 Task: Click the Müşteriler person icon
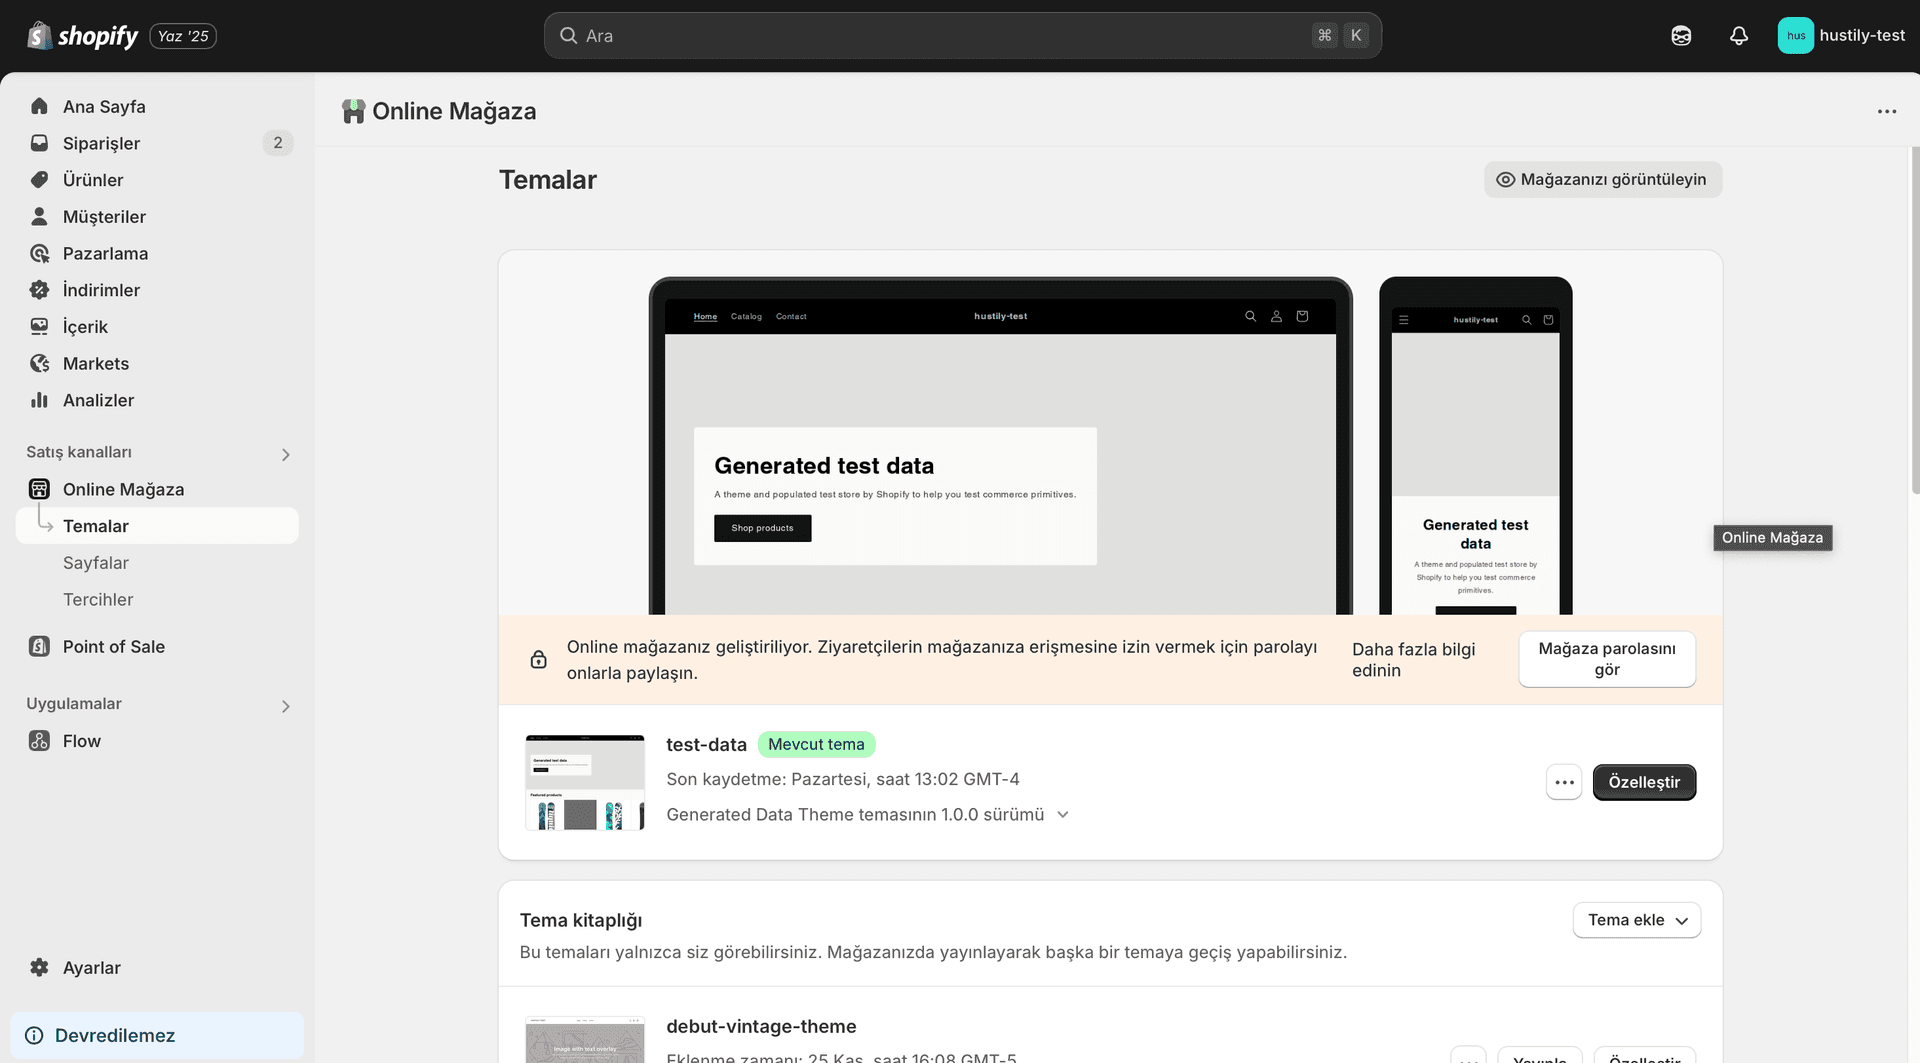coord(39,216)
